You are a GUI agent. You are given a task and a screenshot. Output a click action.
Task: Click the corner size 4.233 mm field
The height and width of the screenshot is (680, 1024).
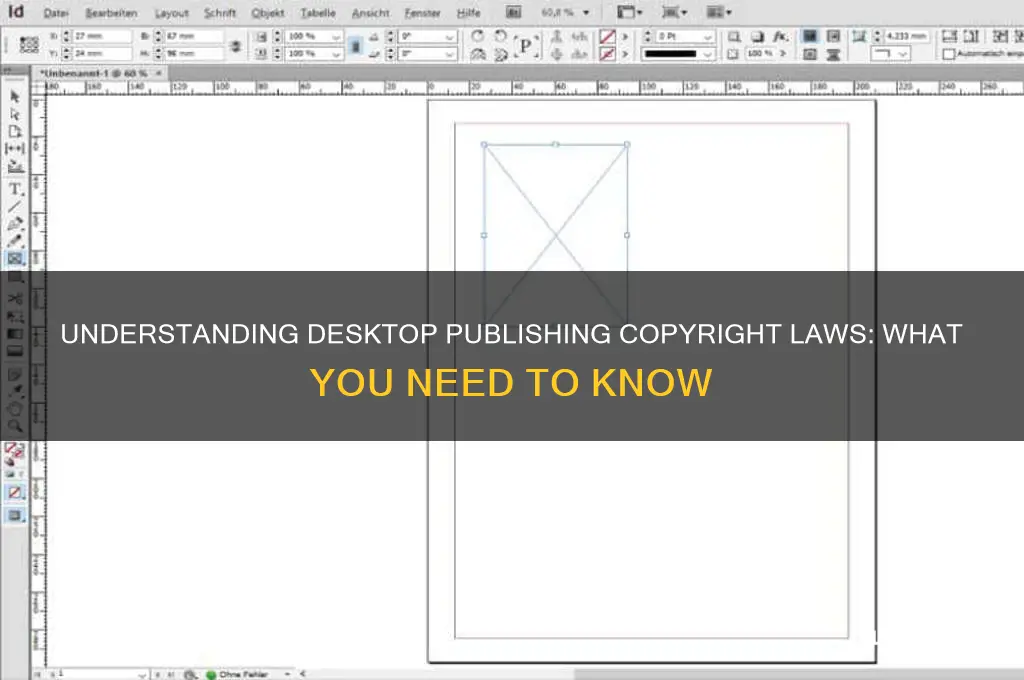pyautogui.click(x=906, y=37)
